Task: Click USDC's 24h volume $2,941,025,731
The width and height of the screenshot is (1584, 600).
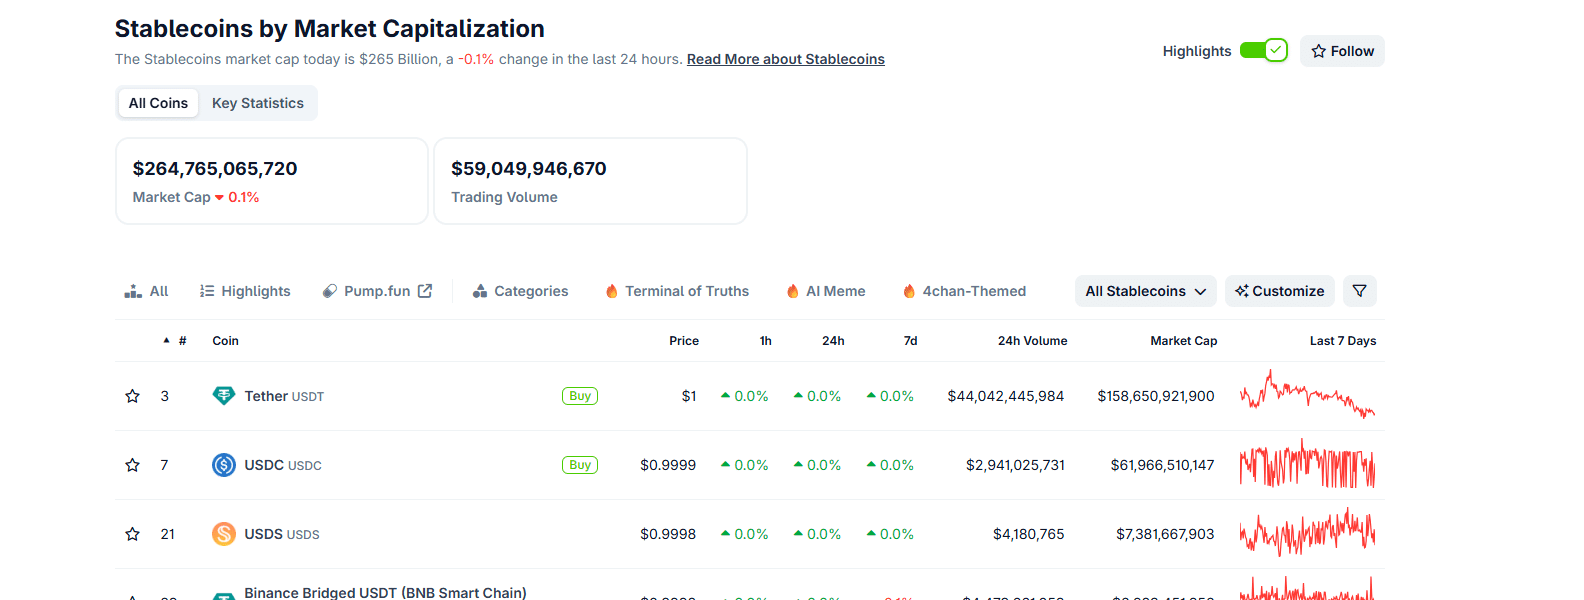Action: (x=1015, y=465)
